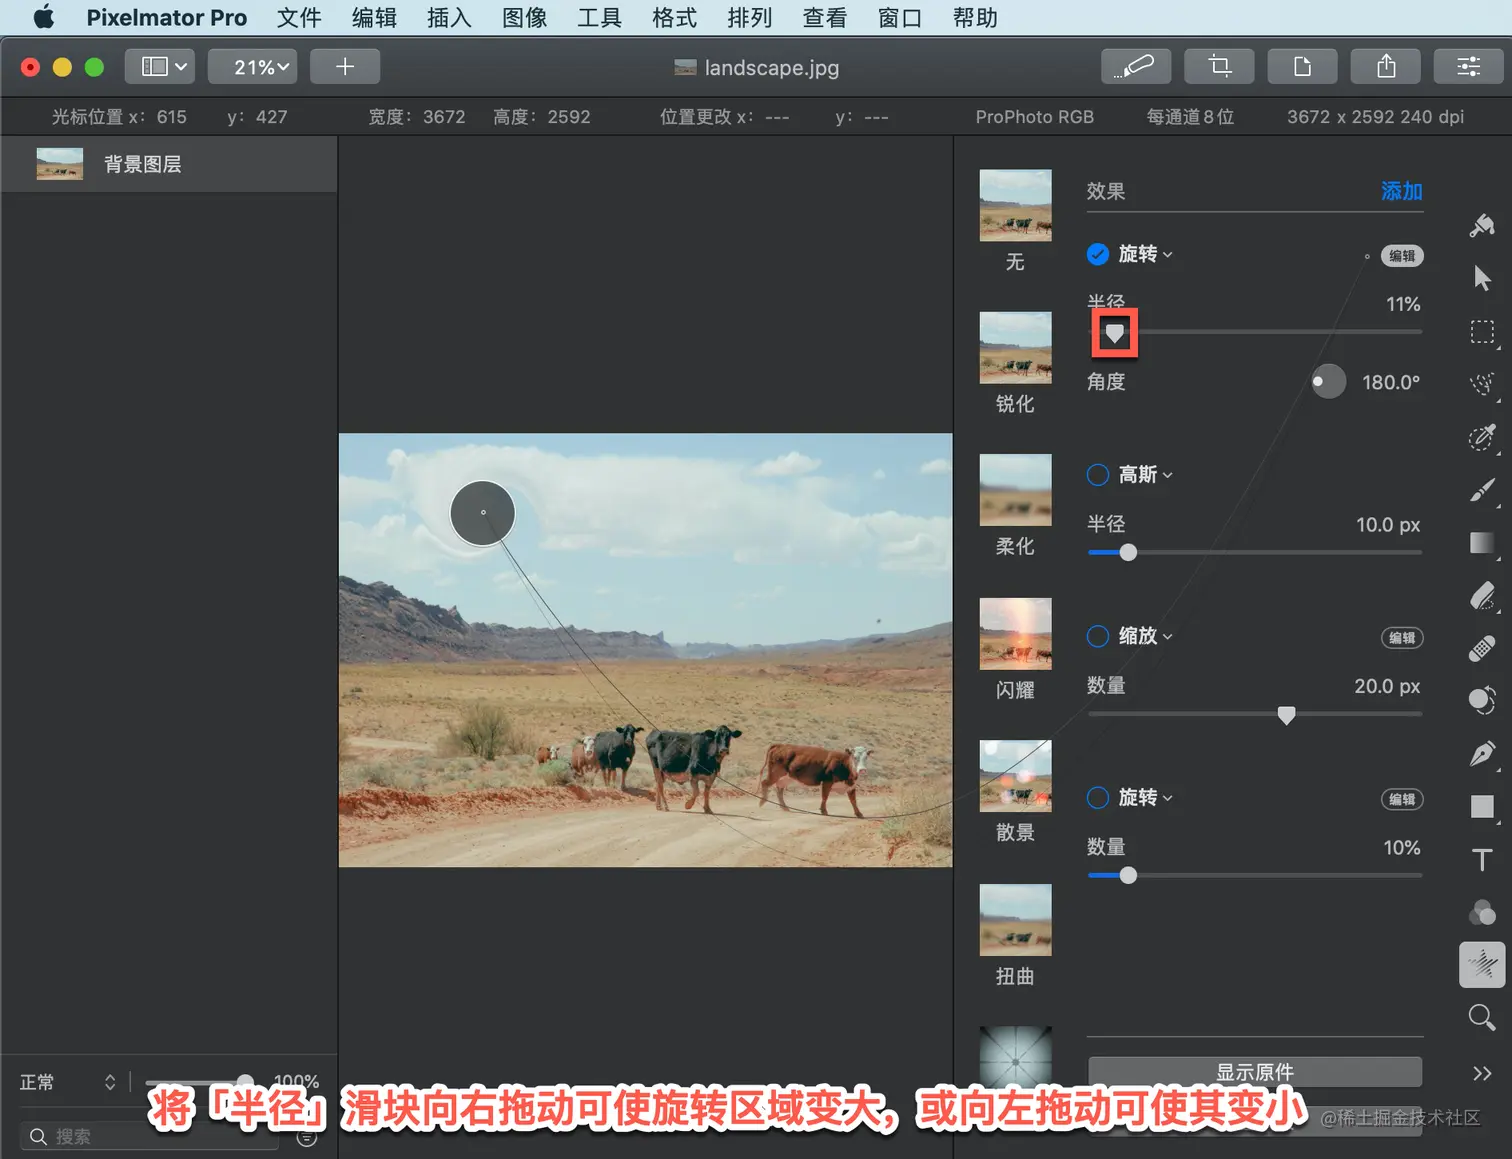Screen dimensions: 1512x1159
Task: Select the Type text tool
Action: [x=1482, y=860]
